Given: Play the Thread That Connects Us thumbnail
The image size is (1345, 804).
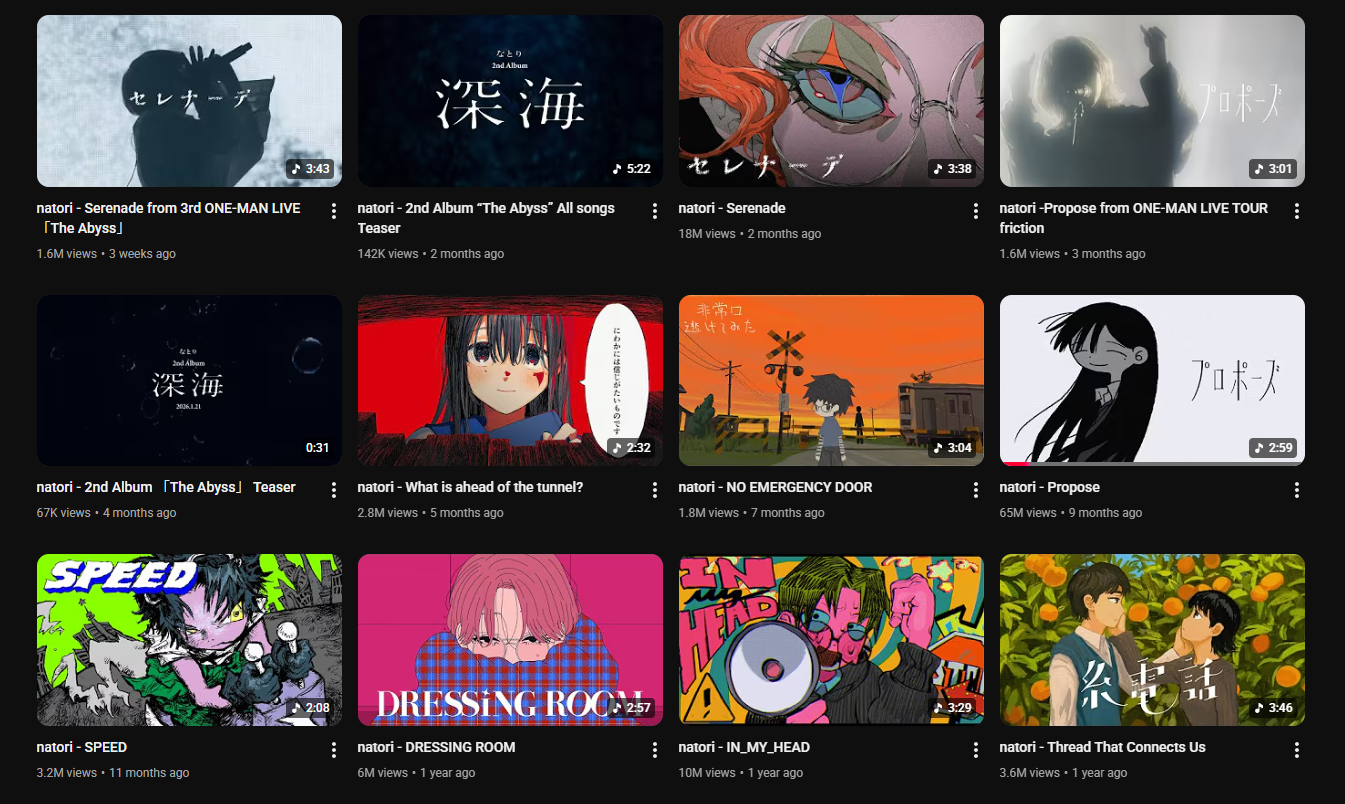Looking at the screenshot, I should point(1152,640).
